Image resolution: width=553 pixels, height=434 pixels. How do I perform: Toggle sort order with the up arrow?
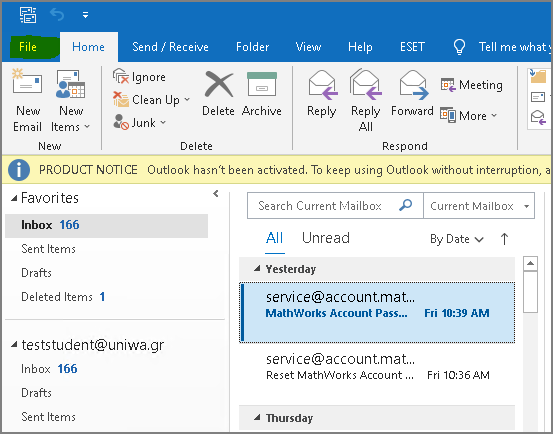click(504, 239)
